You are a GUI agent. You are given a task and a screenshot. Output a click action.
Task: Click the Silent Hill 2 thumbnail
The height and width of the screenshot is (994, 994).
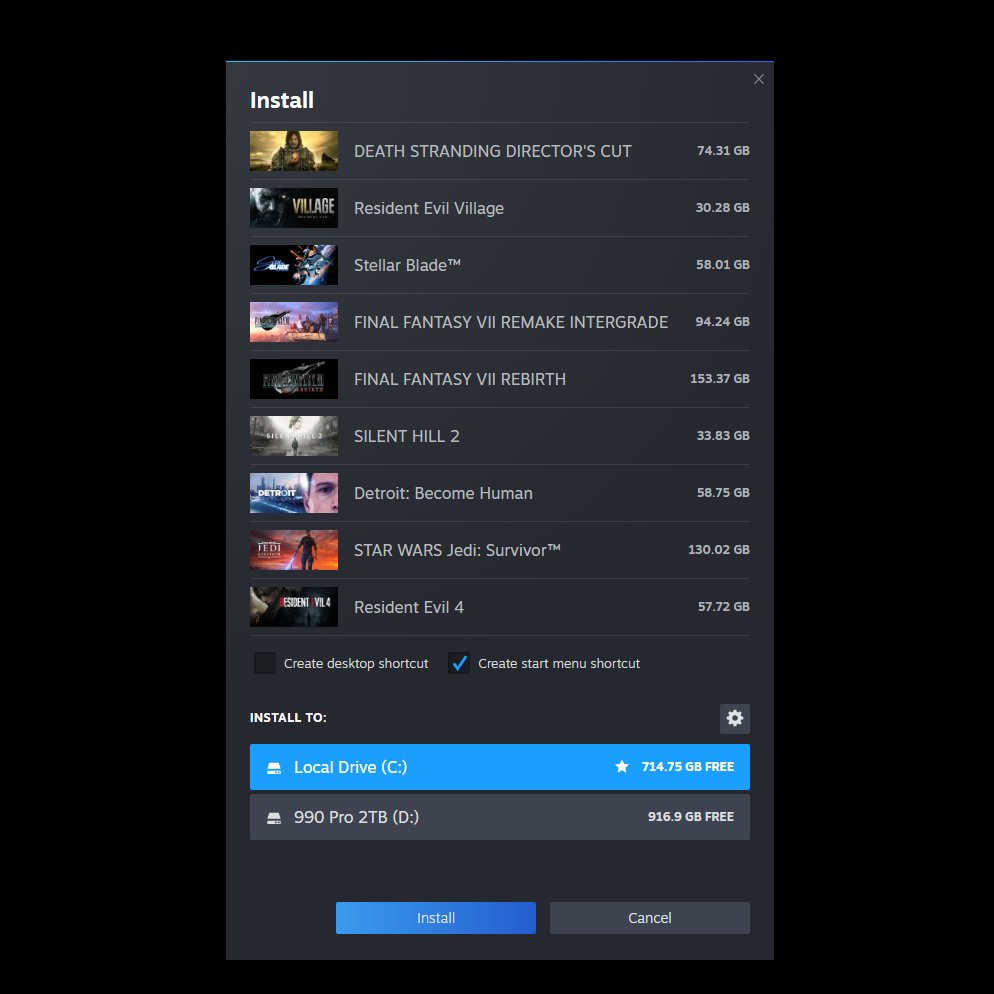[x=294, y=436]
